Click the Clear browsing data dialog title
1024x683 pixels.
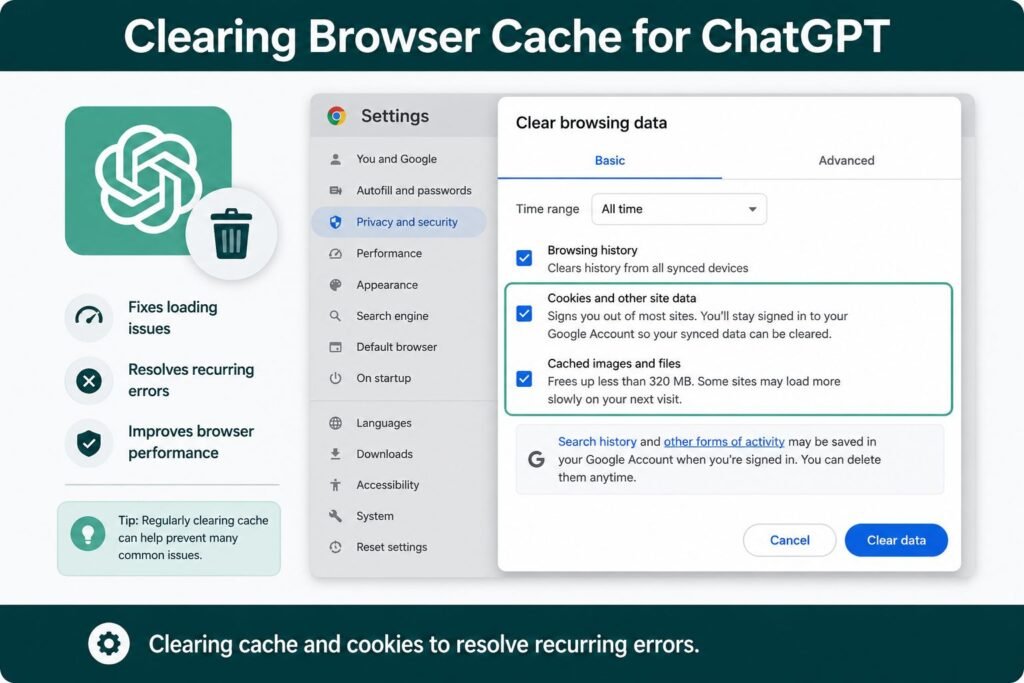(x=591, y=123)
